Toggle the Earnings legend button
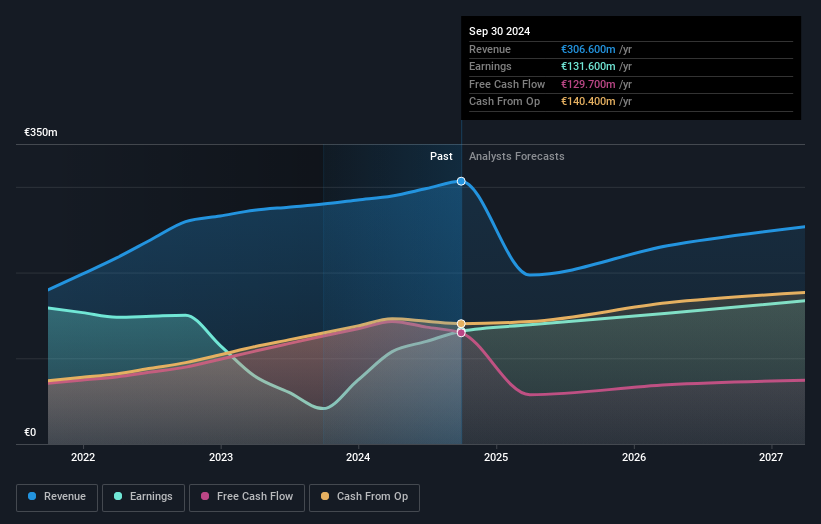This screenshot has height=524, width=821. 143,497
